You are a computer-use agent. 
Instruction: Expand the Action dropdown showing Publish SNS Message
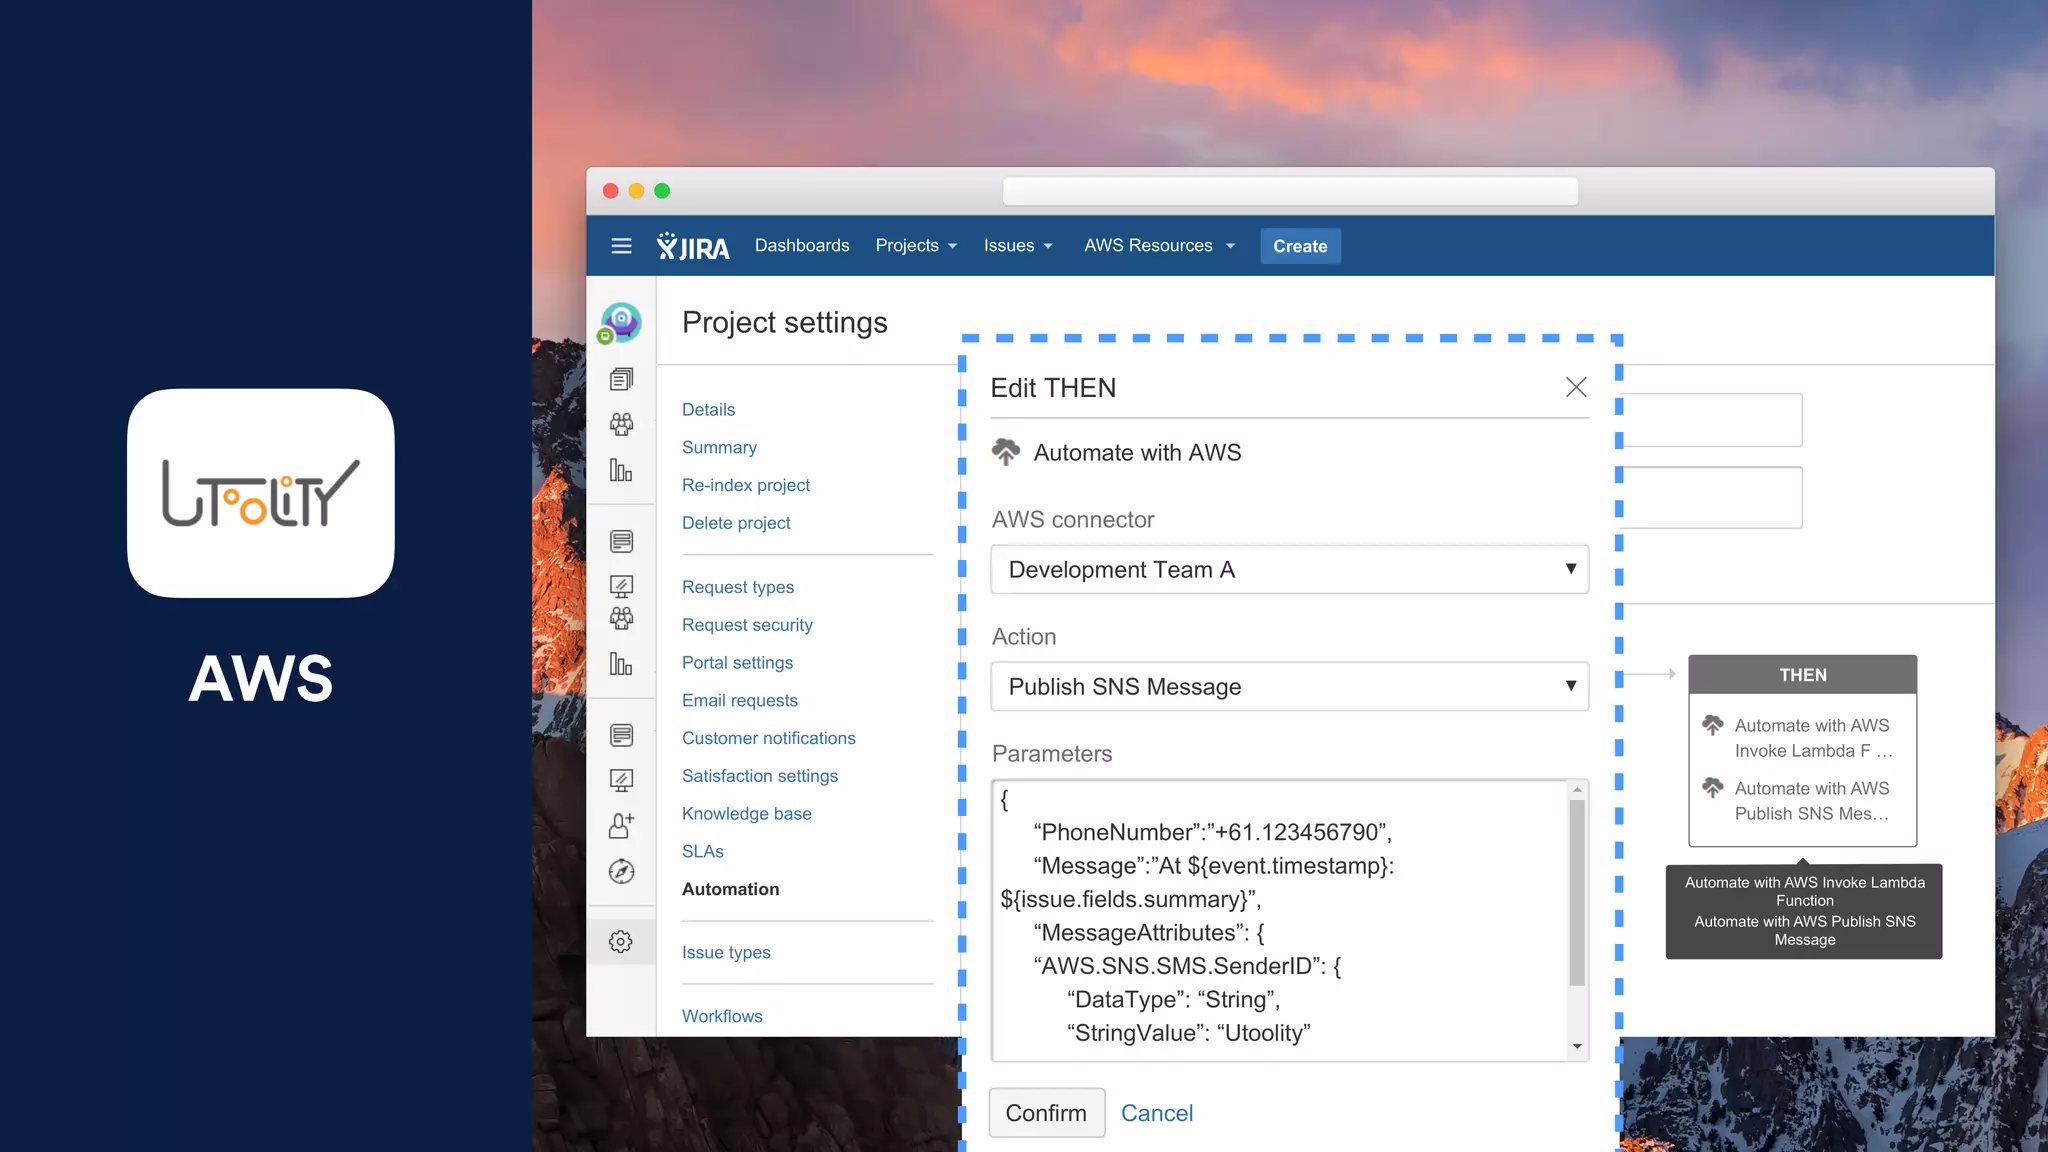tap(1289, 687)
